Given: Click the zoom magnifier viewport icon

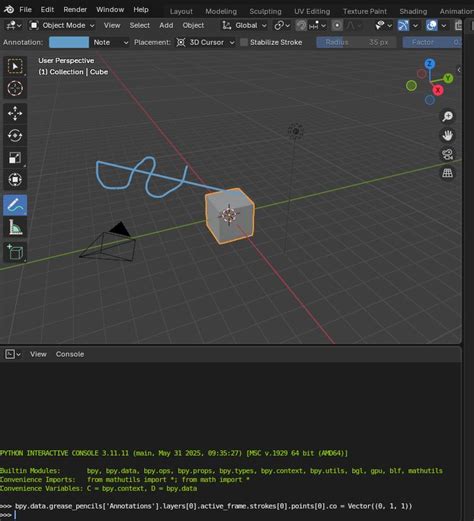Looking at the screenshot, I should tap(447, 116).
